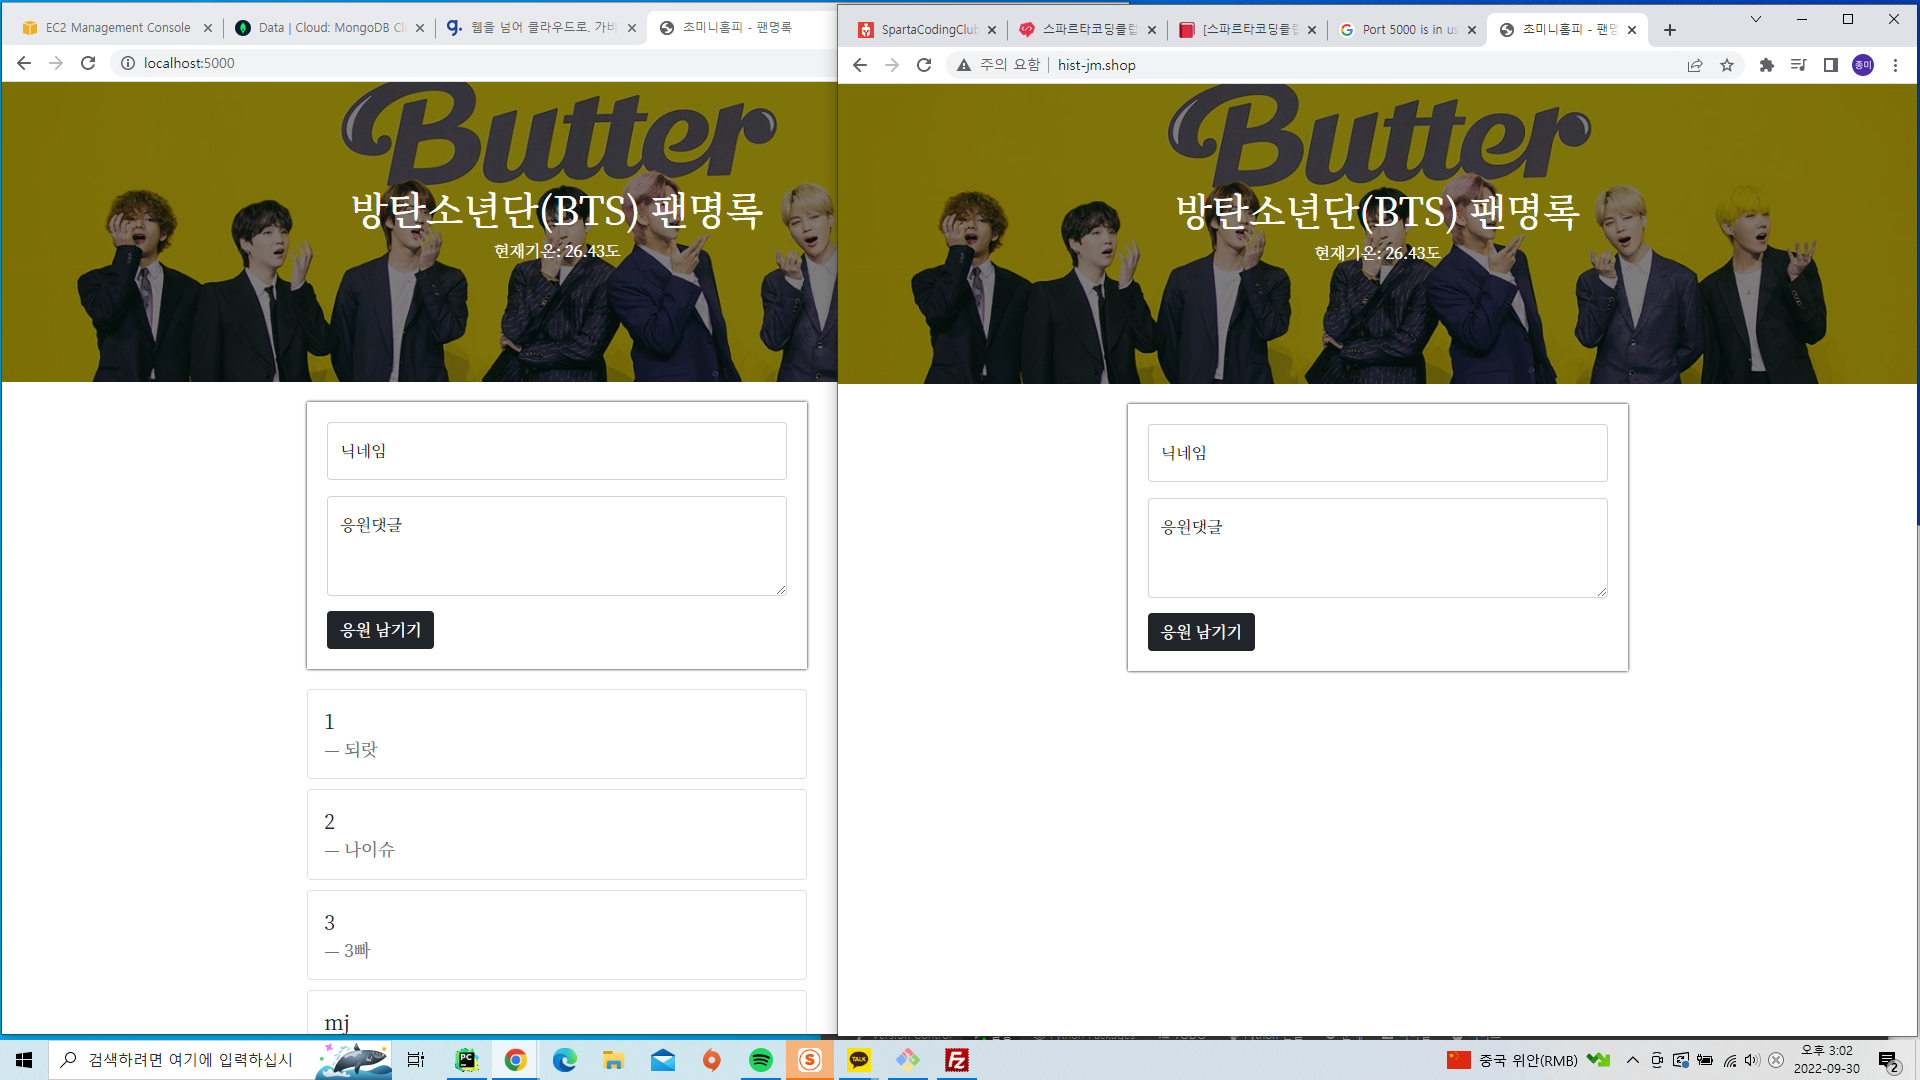Click the security warning triangle icon
The image size is (1920, 1080).
(964, 65)
